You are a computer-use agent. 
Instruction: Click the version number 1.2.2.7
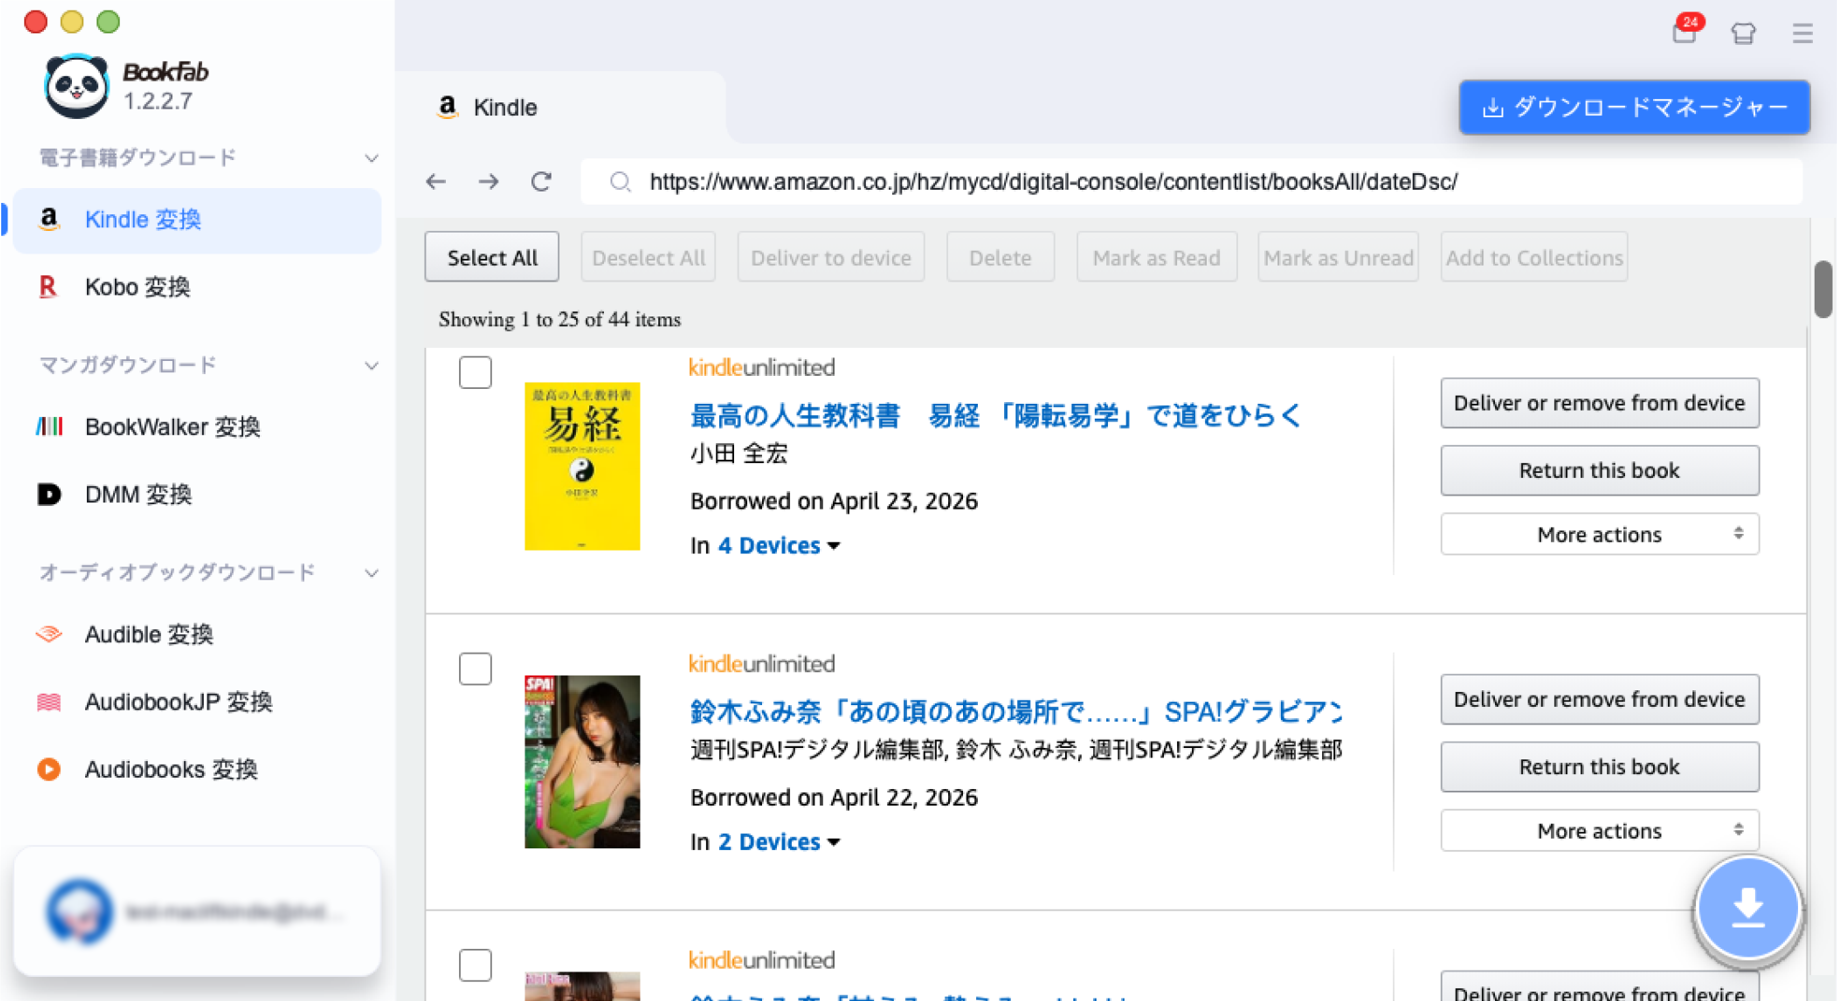point(157,101)
